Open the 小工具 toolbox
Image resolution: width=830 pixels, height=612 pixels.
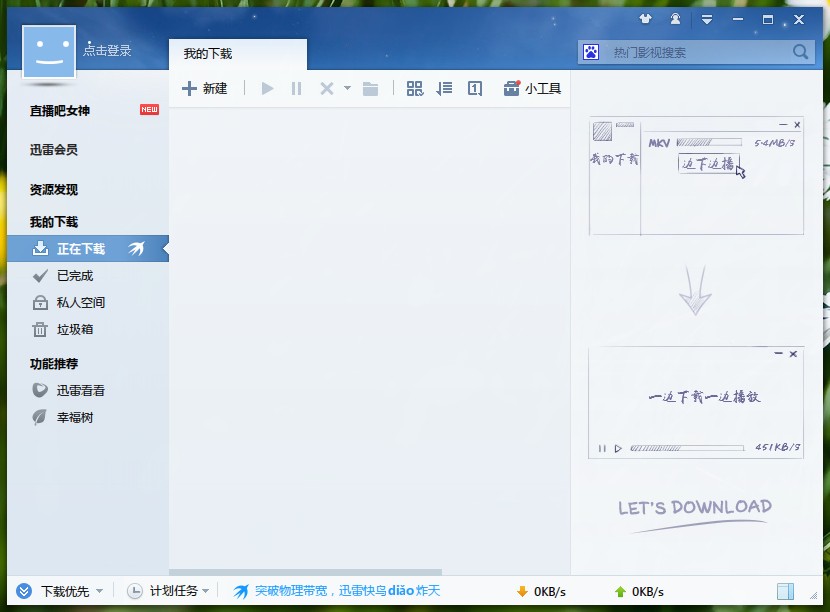pyautogui.click(x=532, y=88)
